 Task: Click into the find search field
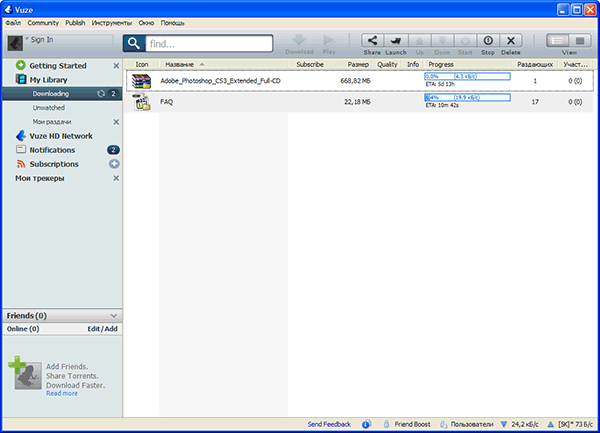click(x=209, y=44)
